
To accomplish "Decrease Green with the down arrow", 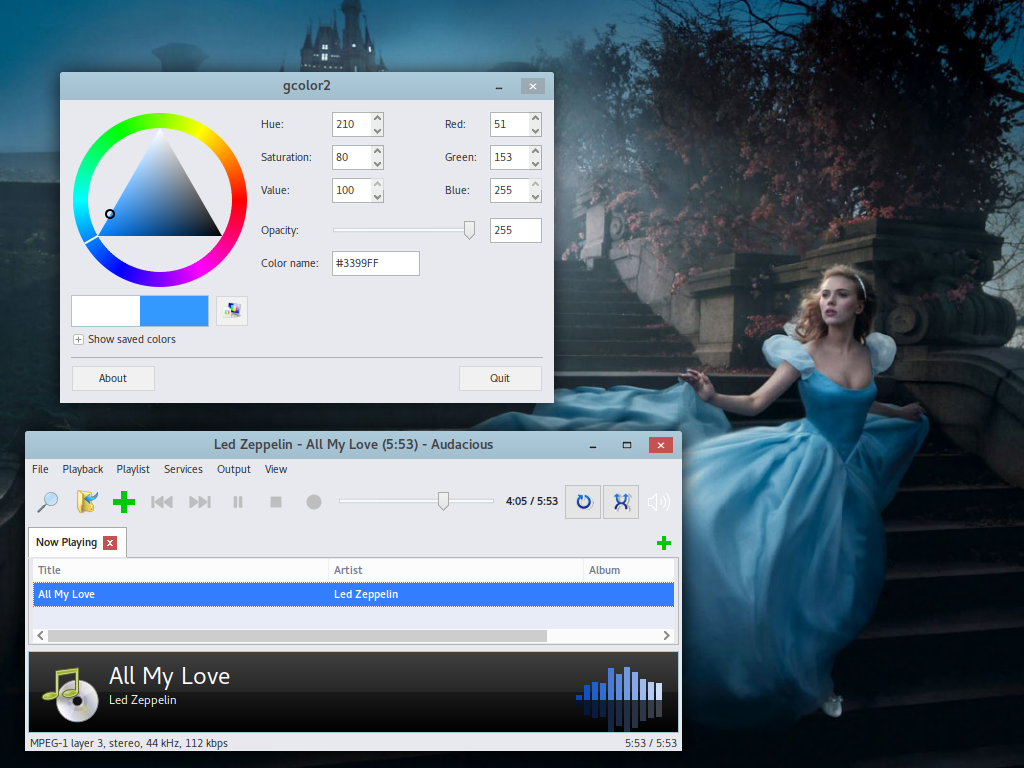I will [x=536, y=164].
